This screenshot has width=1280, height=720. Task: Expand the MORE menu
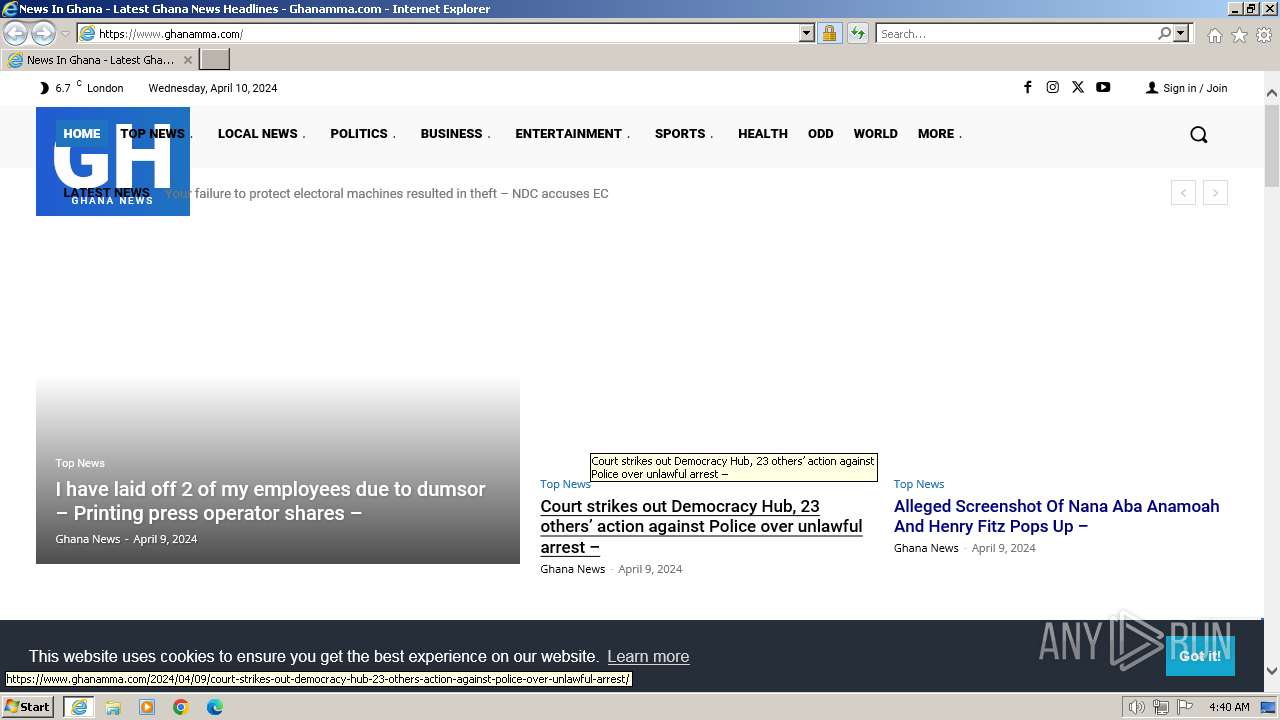(940, 133)
